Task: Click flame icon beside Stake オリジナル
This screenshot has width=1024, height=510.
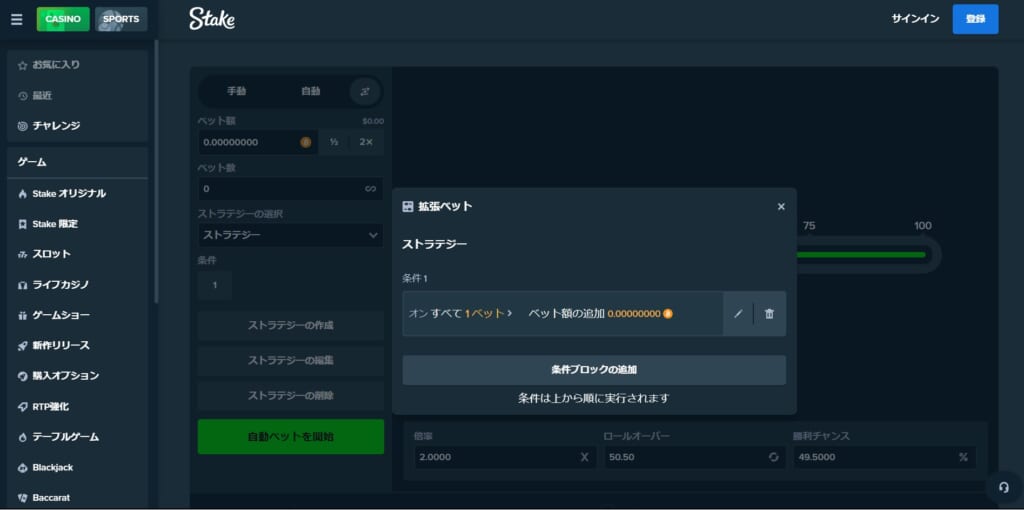Action: 23,194
